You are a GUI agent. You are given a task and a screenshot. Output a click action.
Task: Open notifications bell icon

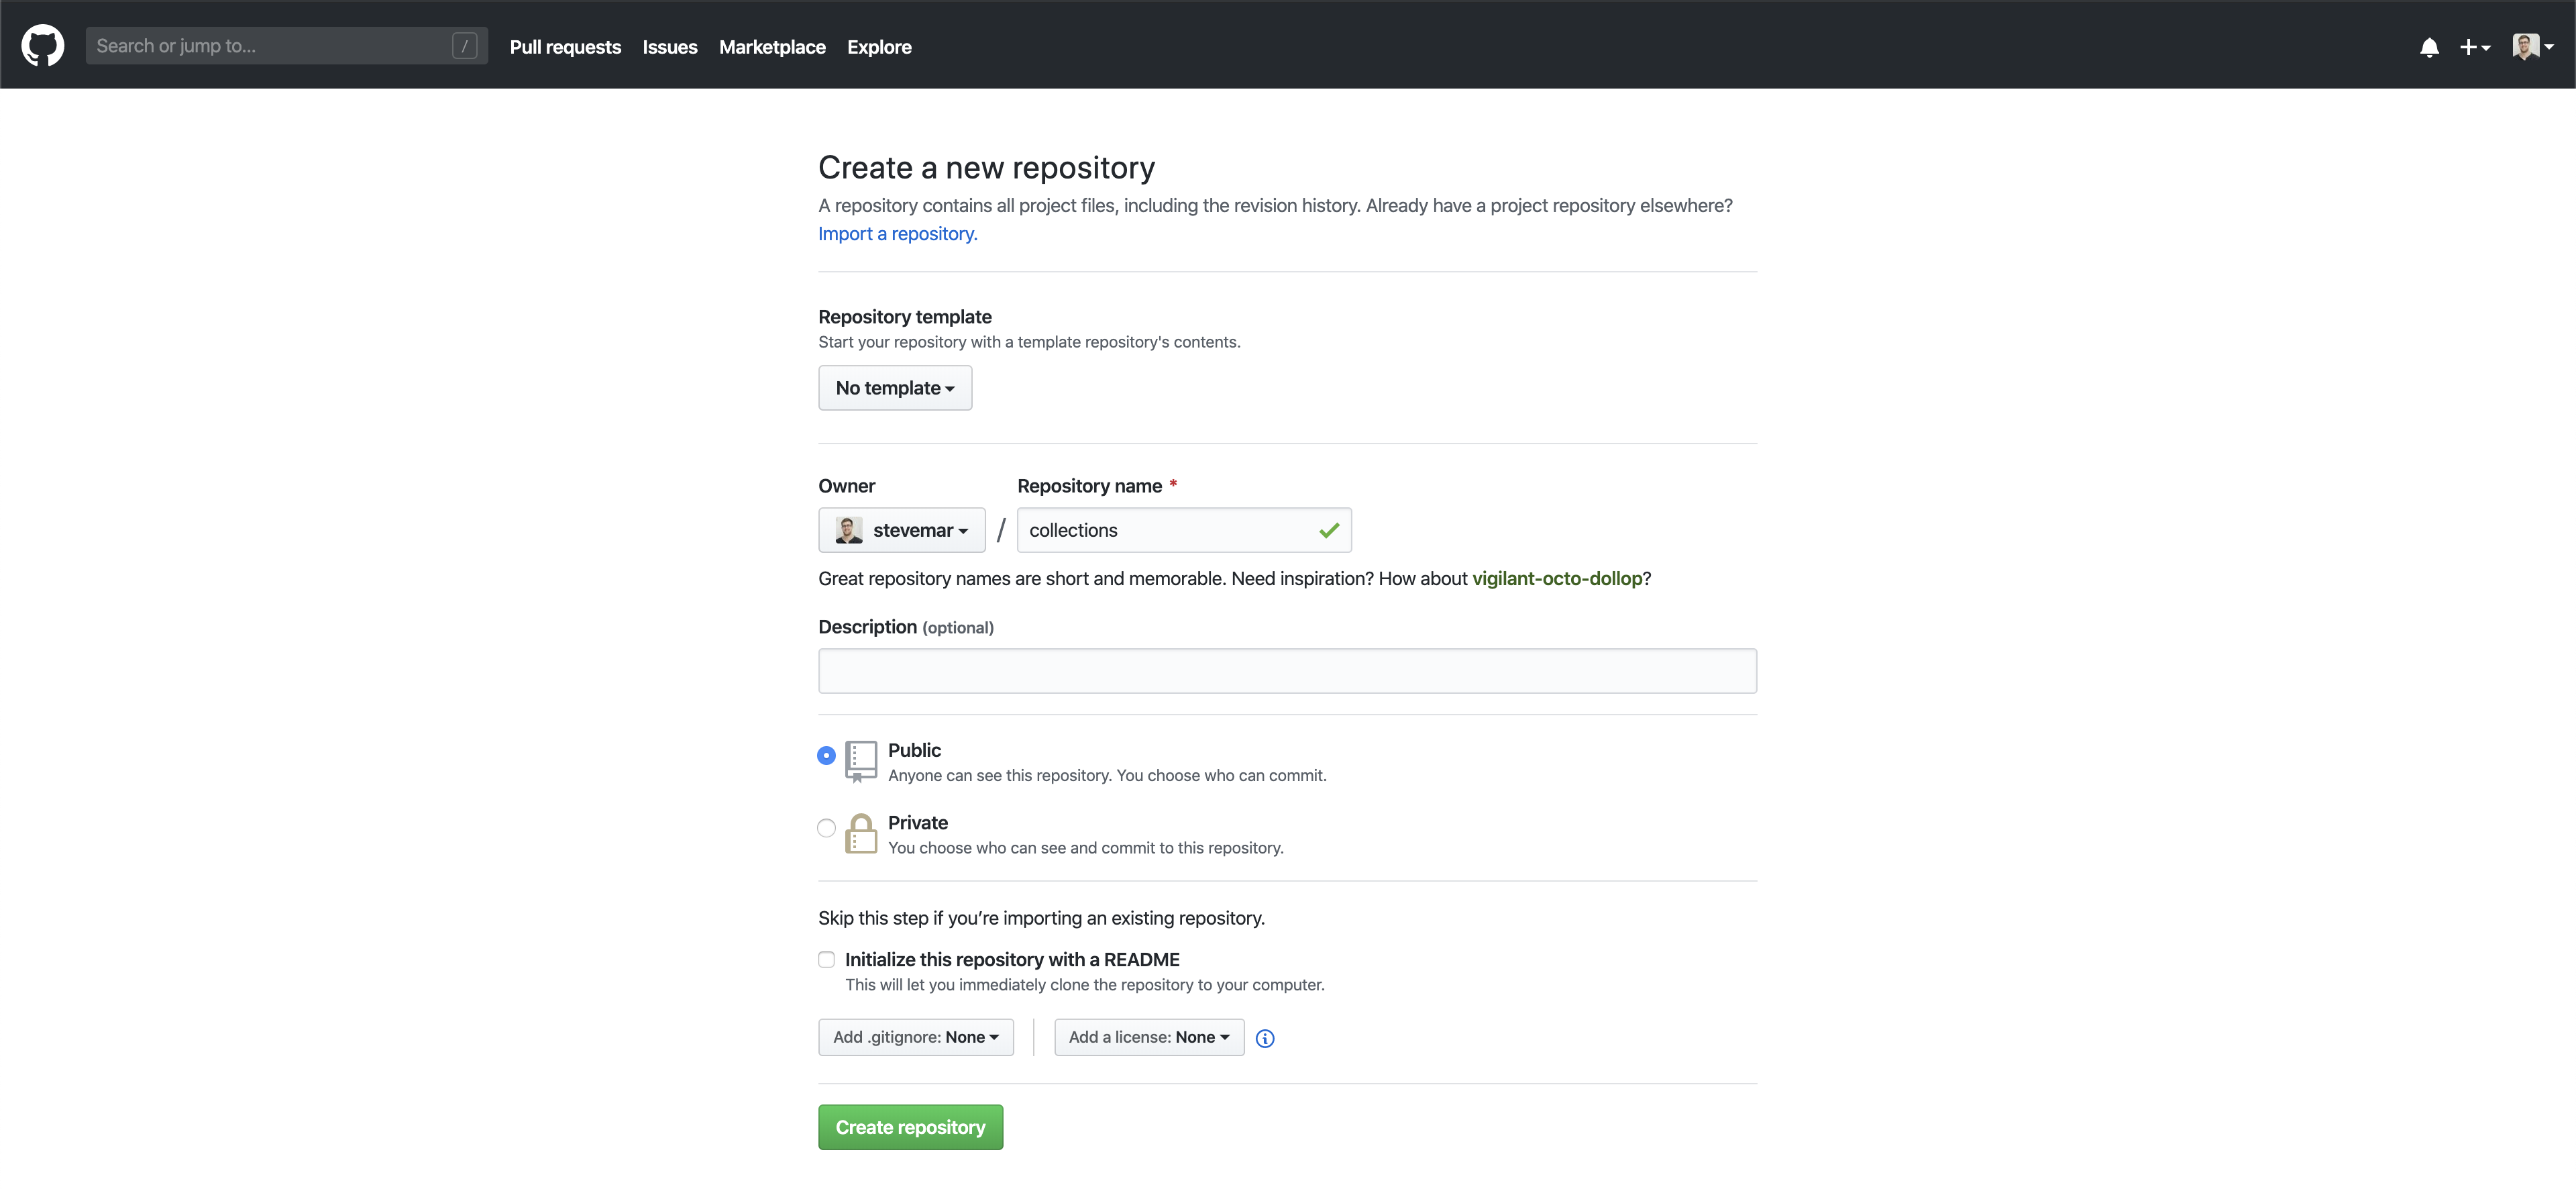click(2429, 47)
